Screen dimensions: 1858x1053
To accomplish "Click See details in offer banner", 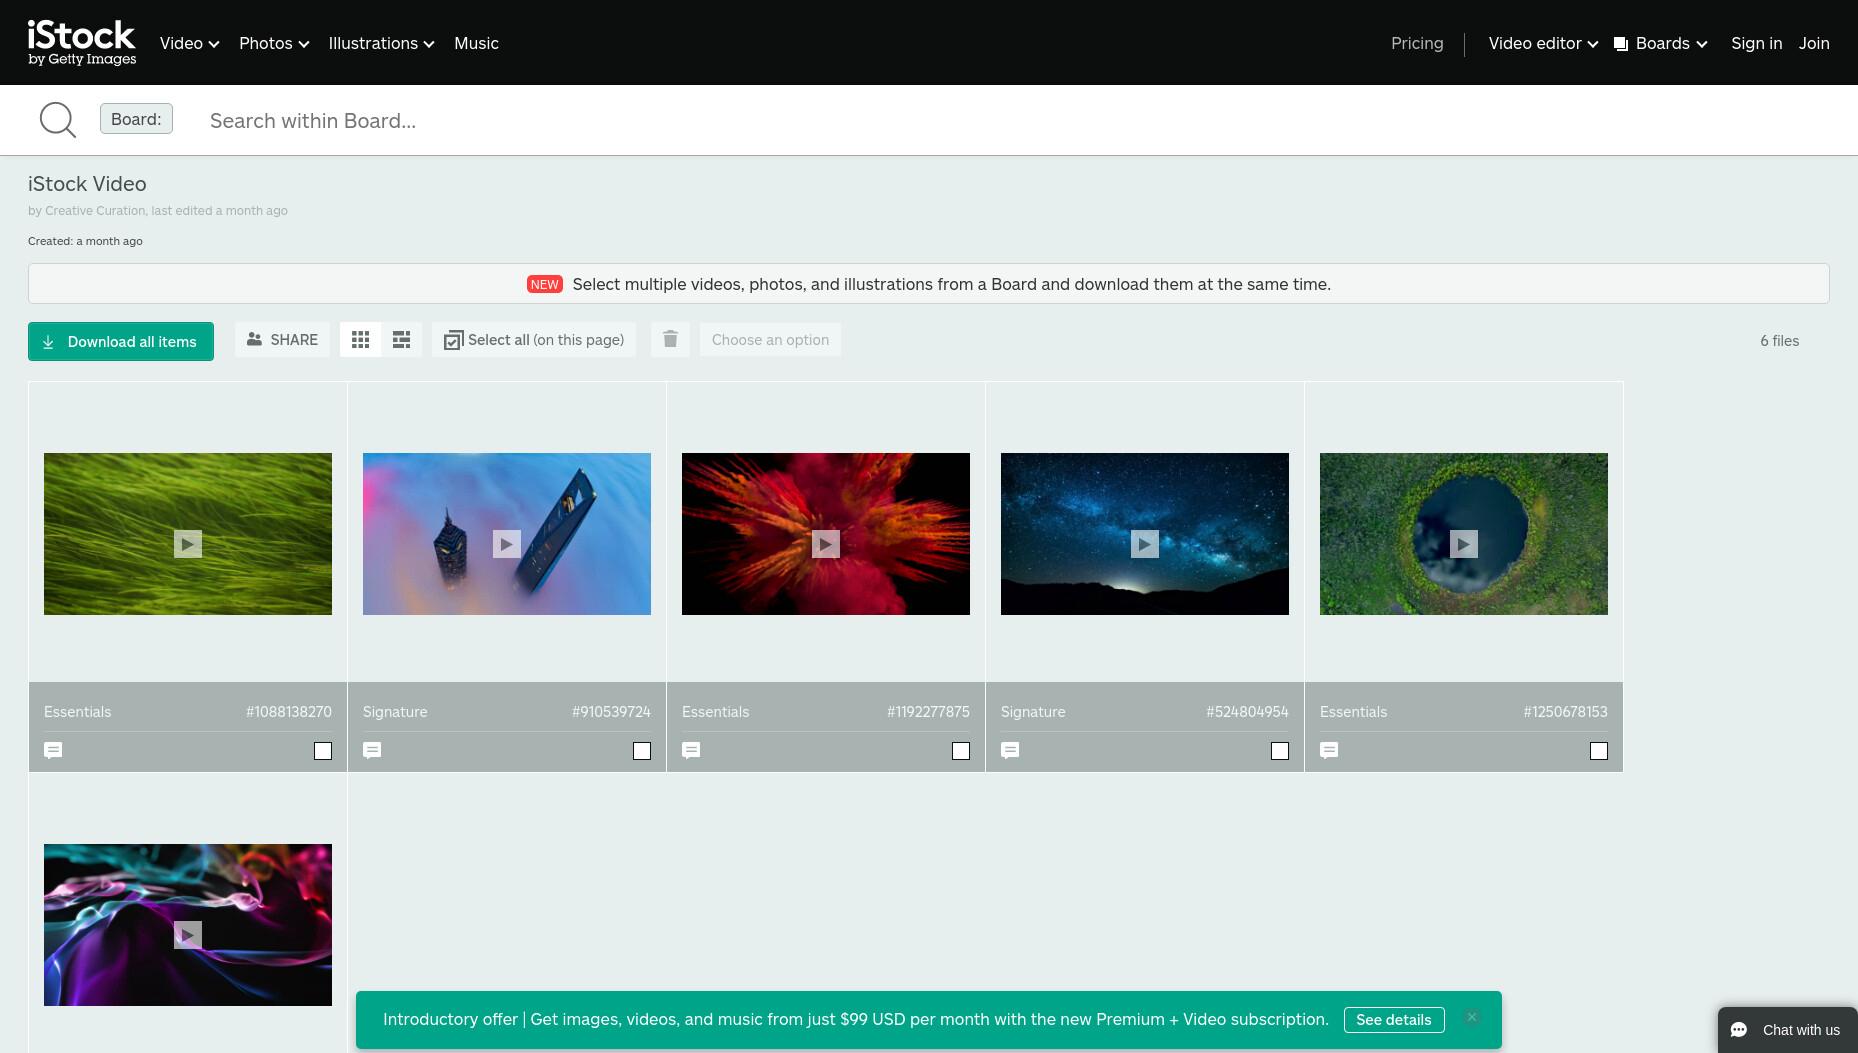I will [1394, 1020].
